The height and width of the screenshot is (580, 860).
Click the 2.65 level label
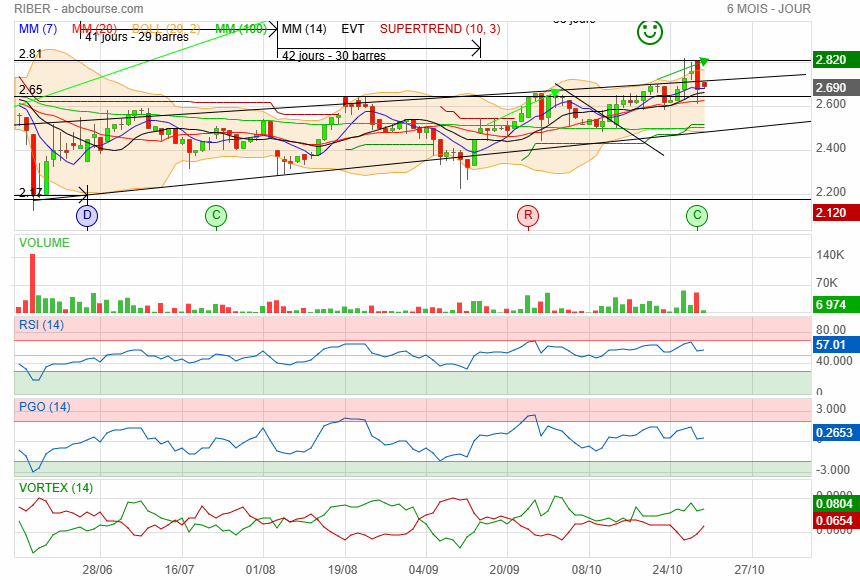[30, 90]
